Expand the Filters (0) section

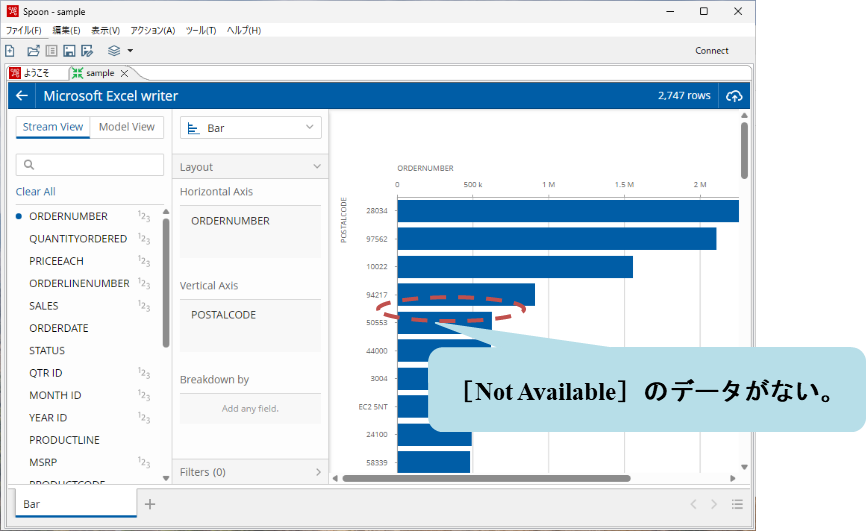point(250,472)
